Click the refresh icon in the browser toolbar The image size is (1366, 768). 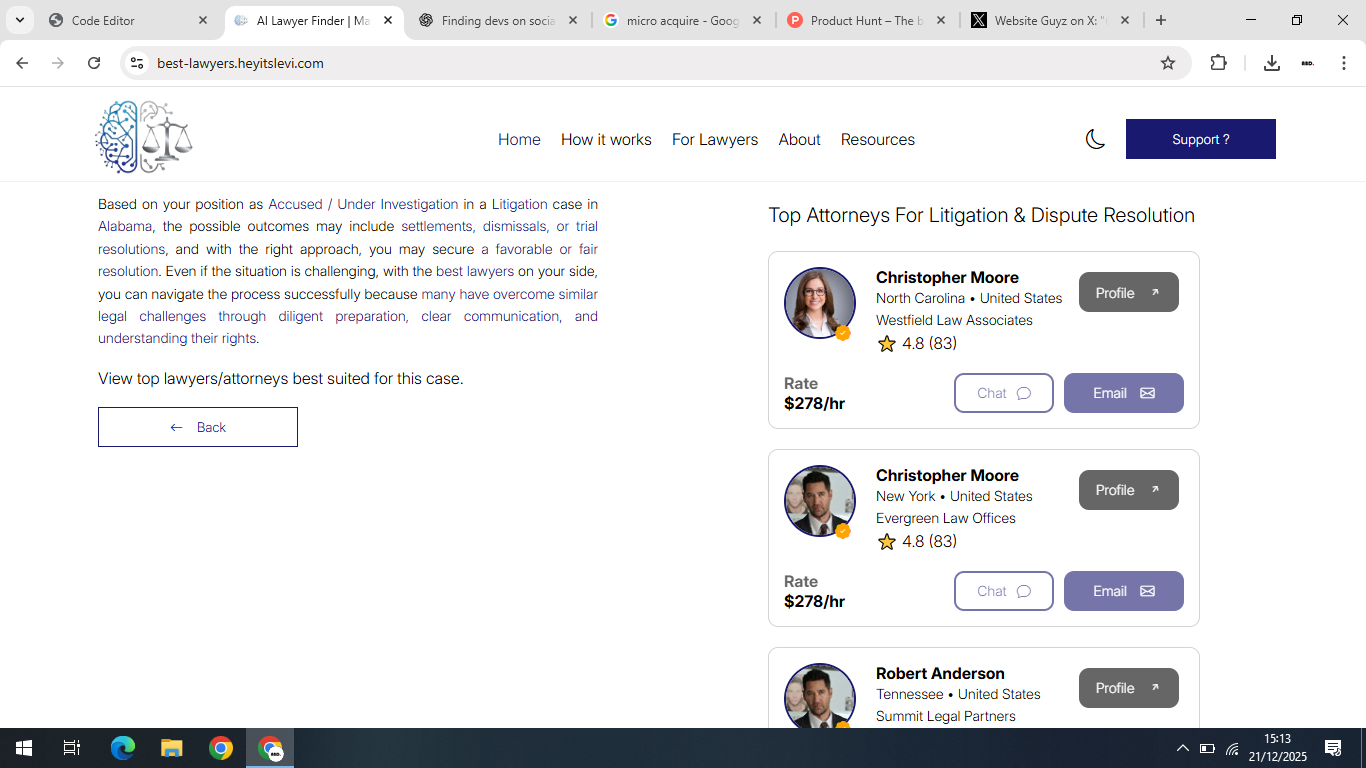click(x=93, y=62)
